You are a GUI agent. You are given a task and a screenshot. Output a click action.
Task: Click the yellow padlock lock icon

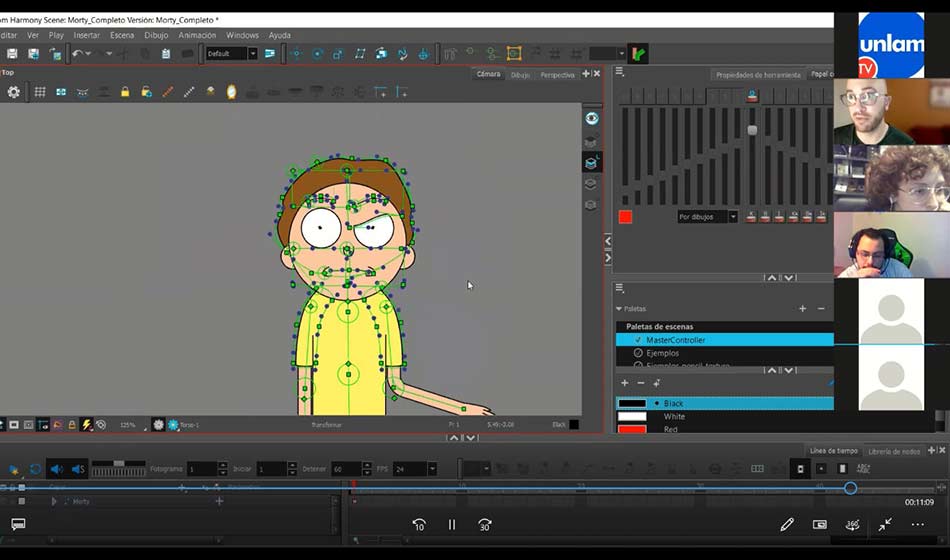click(125, 92)
